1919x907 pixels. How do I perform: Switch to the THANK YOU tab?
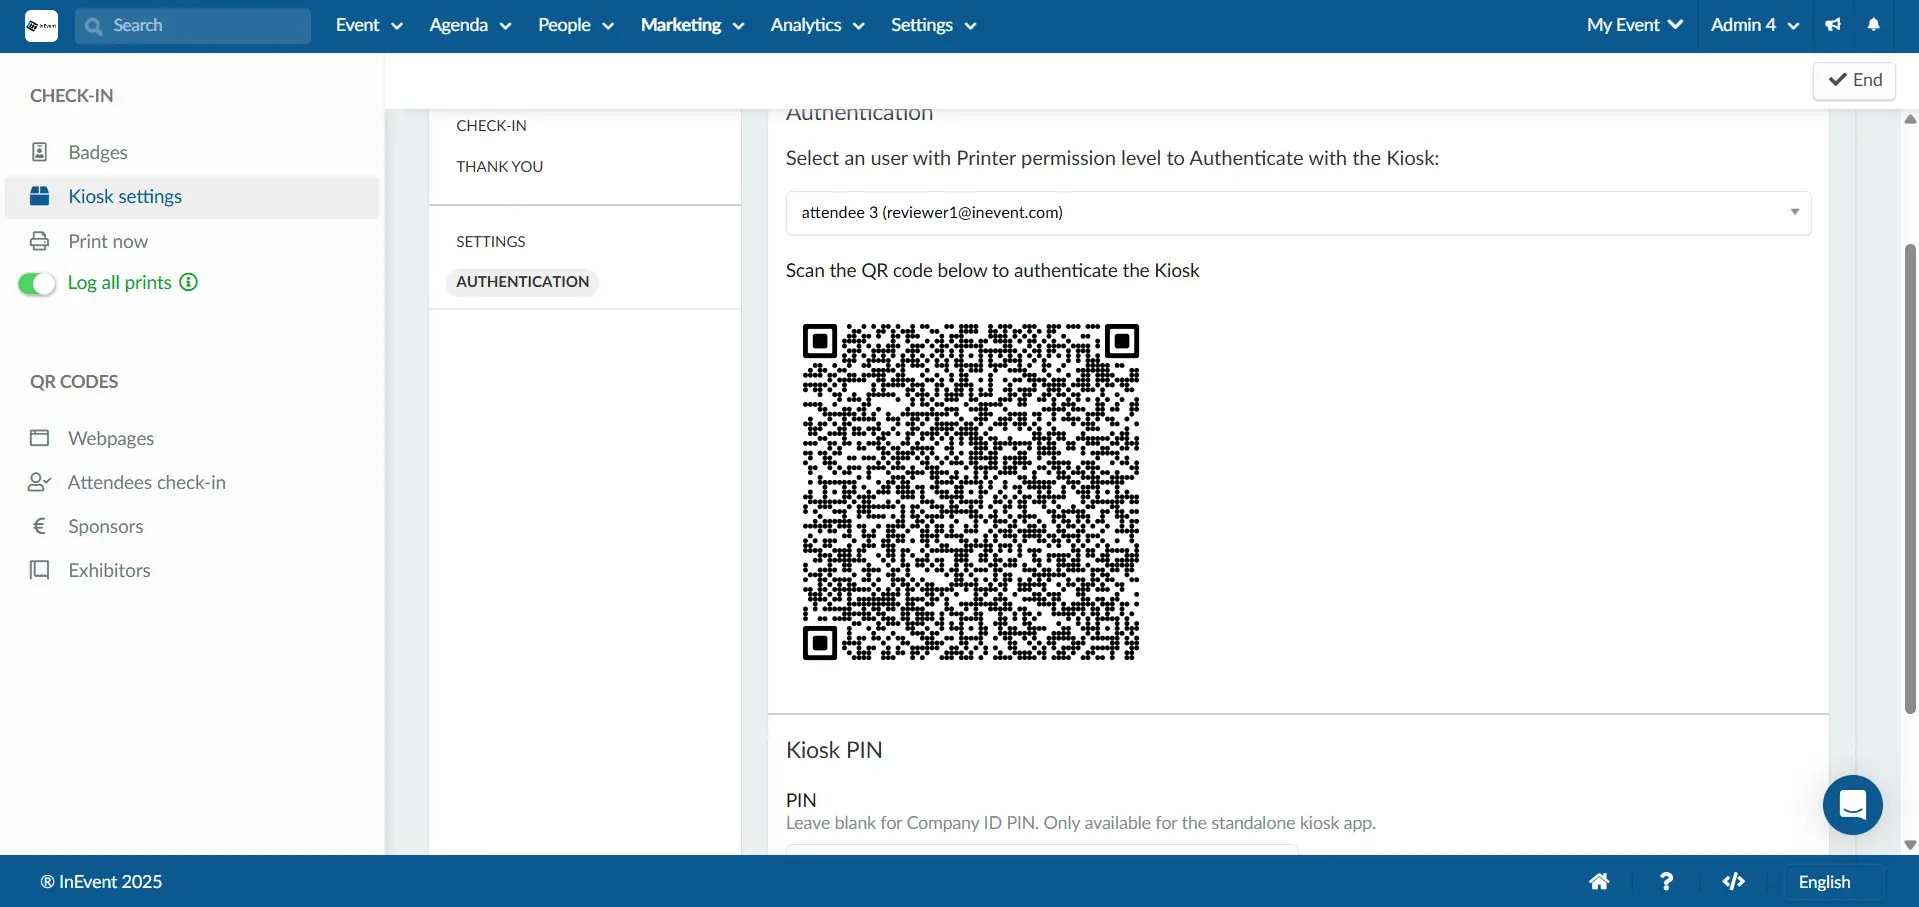[x=500, y=166]
